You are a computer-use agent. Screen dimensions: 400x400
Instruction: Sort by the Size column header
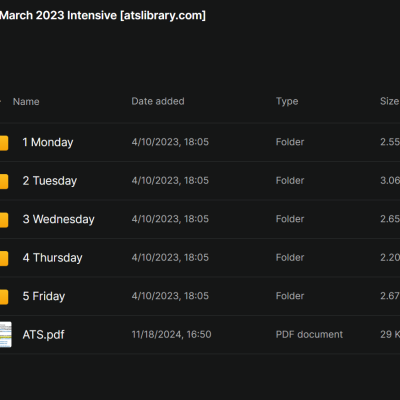(390, 101)
